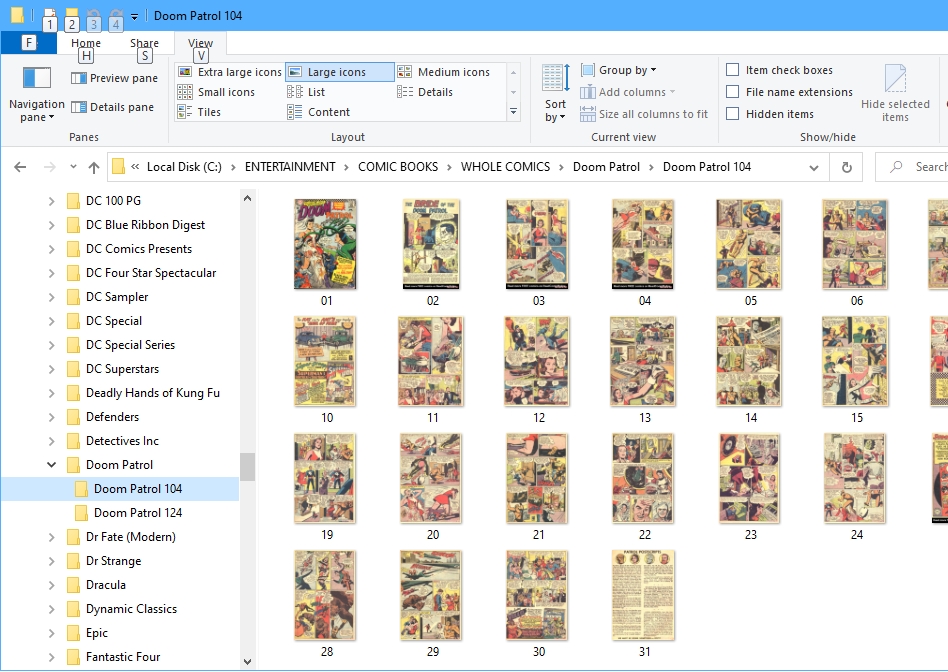Select the text page thumbnail 31
Screen dimensions: 948x672
643,595
